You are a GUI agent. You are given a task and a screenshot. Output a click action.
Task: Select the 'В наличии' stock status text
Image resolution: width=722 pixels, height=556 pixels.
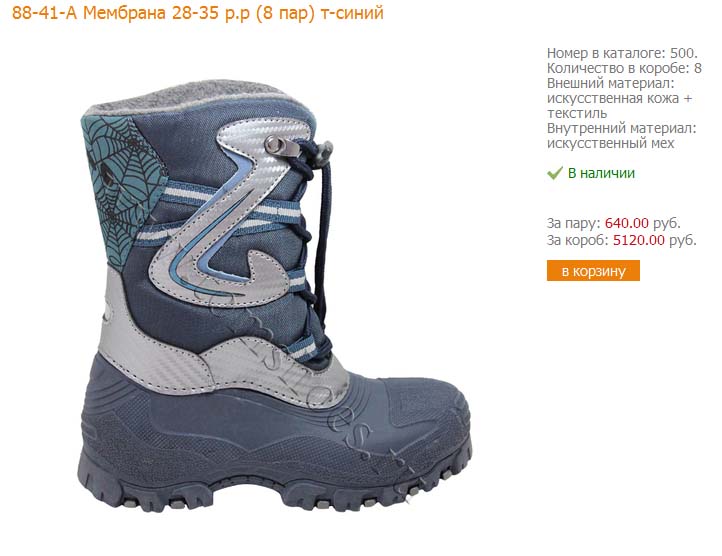tap(601, 173)
